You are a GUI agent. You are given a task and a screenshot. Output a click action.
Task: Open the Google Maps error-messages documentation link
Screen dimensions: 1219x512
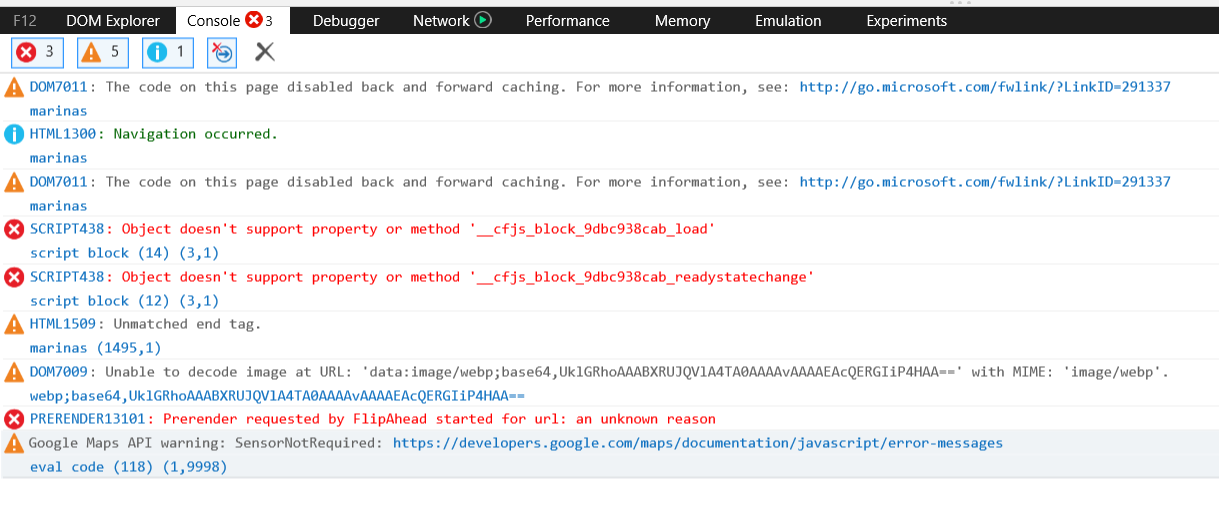click(697, 443)
